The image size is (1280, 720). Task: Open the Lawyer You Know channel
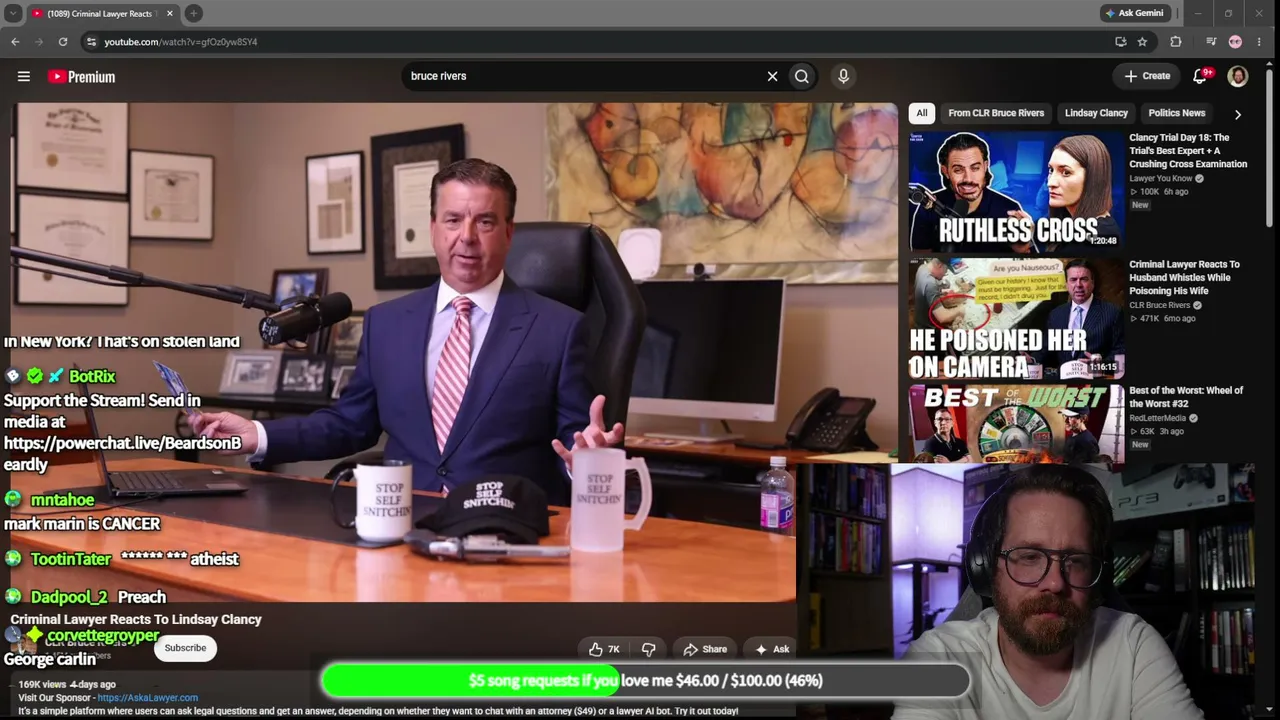click(1160, 179)
